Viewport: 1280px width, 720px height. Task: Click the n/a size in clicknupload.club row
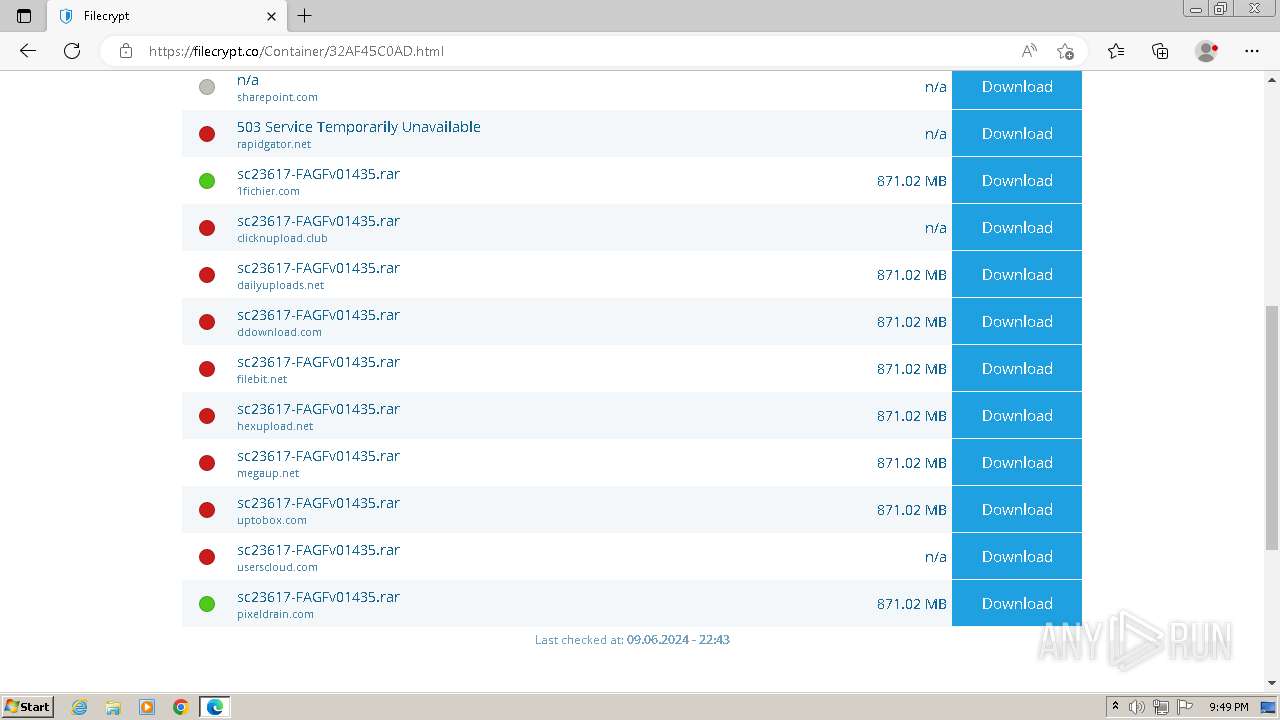pyautogui.click(x=935, y=228)
